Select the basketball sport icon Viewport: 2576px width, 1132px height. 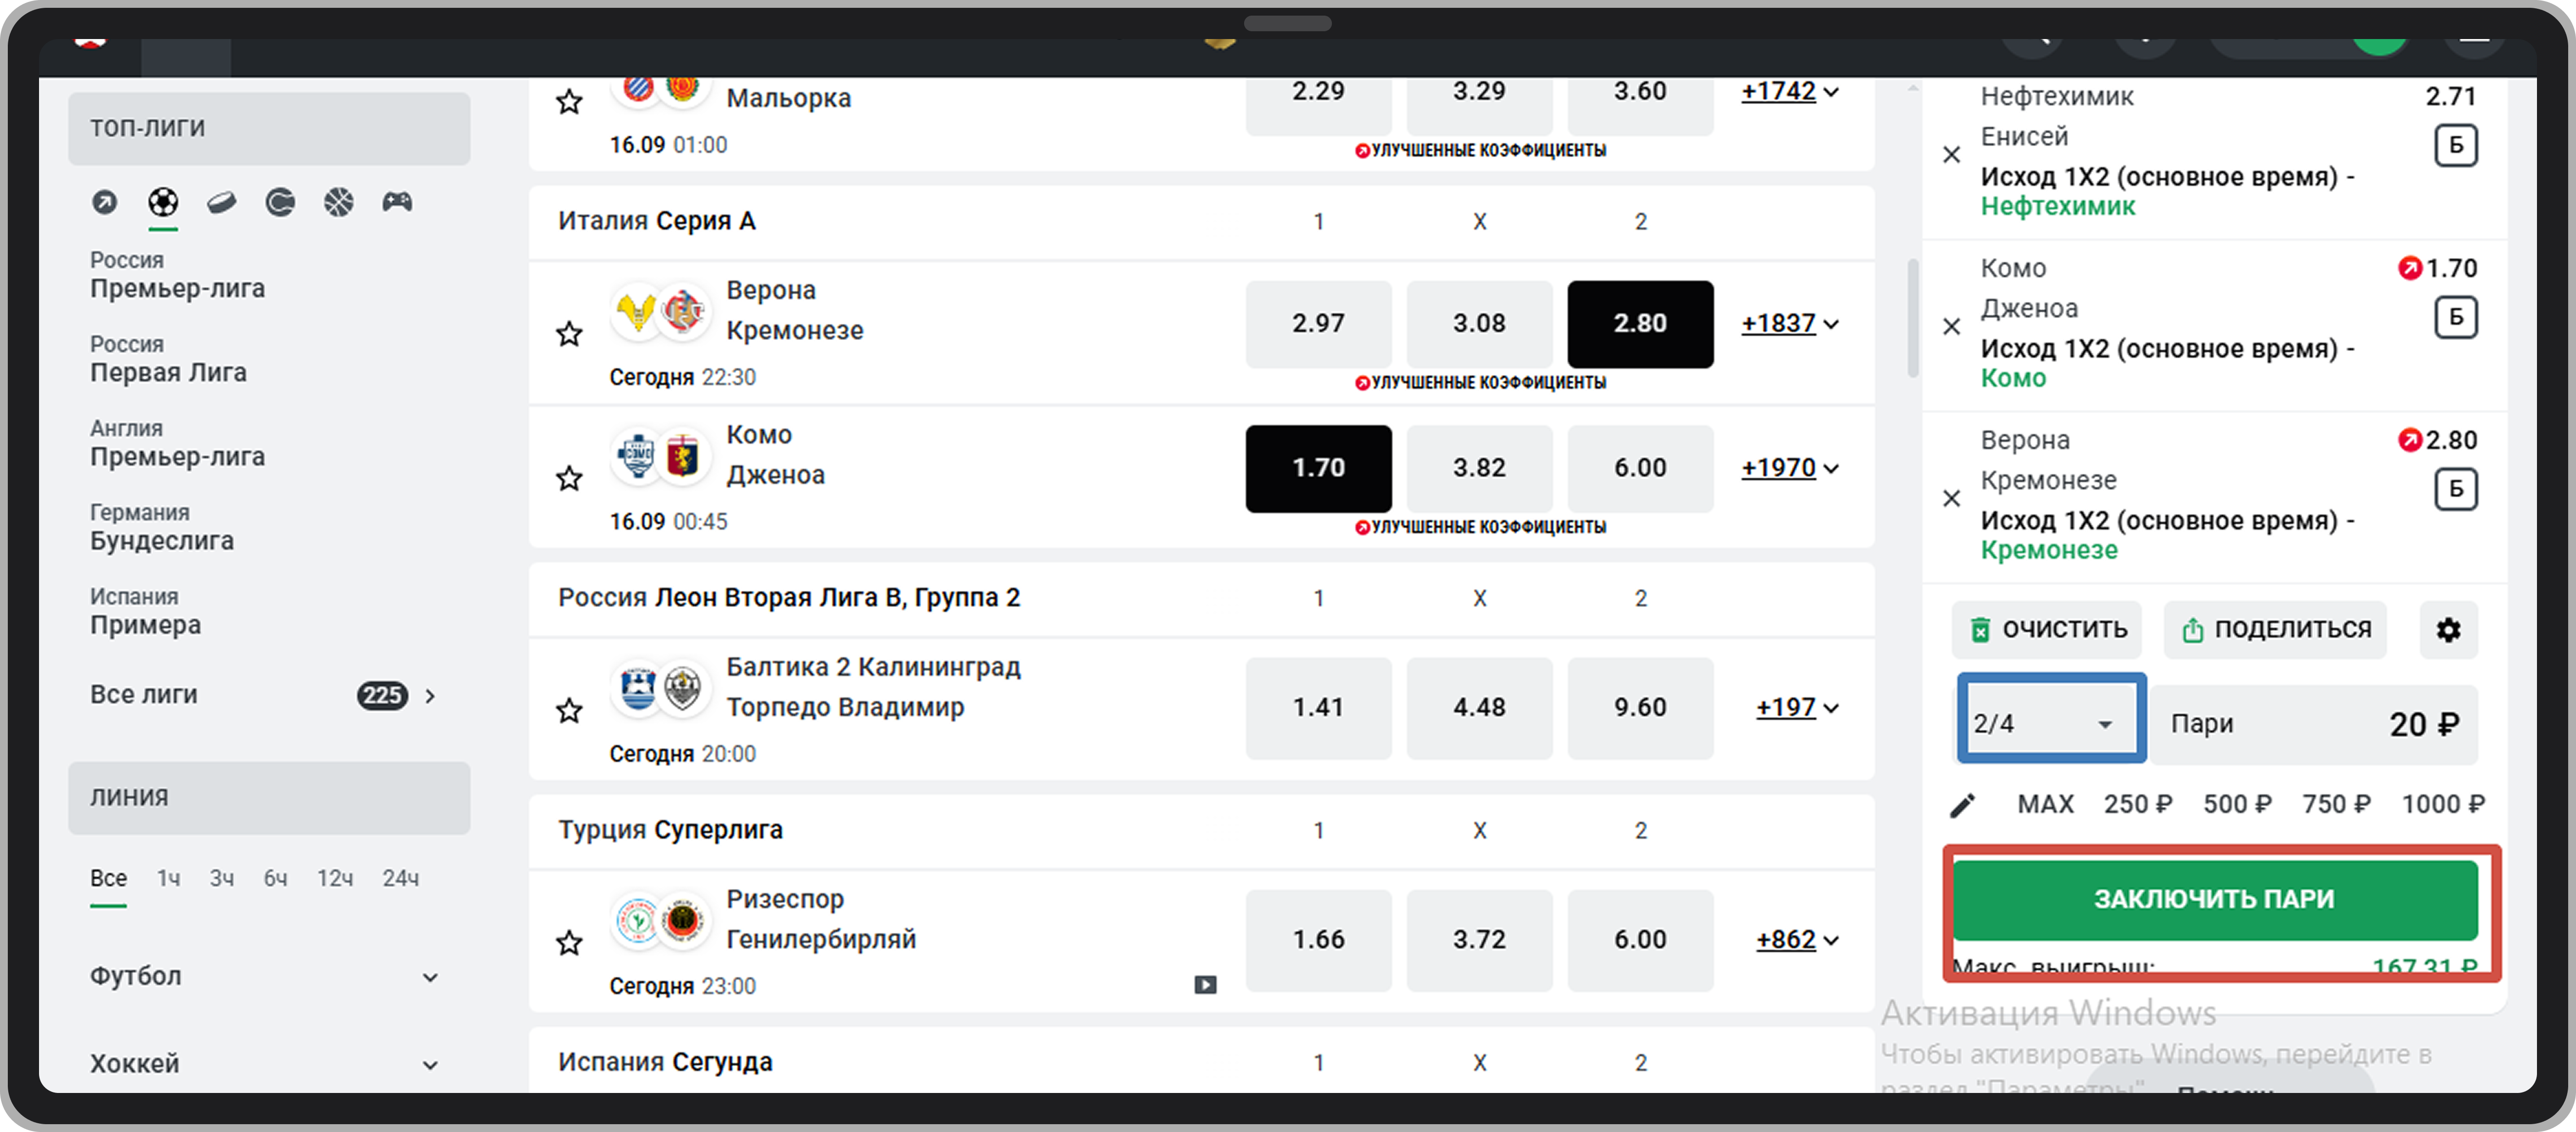(x=339, y=203)
